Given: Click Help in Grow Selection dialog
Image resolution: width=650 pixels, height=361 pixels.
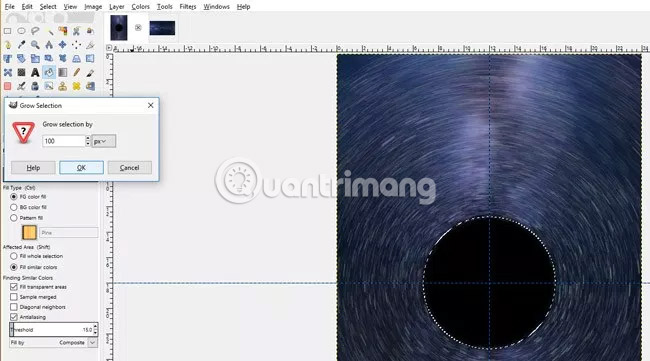Looking at the screenshot, I should click(33, 167).
